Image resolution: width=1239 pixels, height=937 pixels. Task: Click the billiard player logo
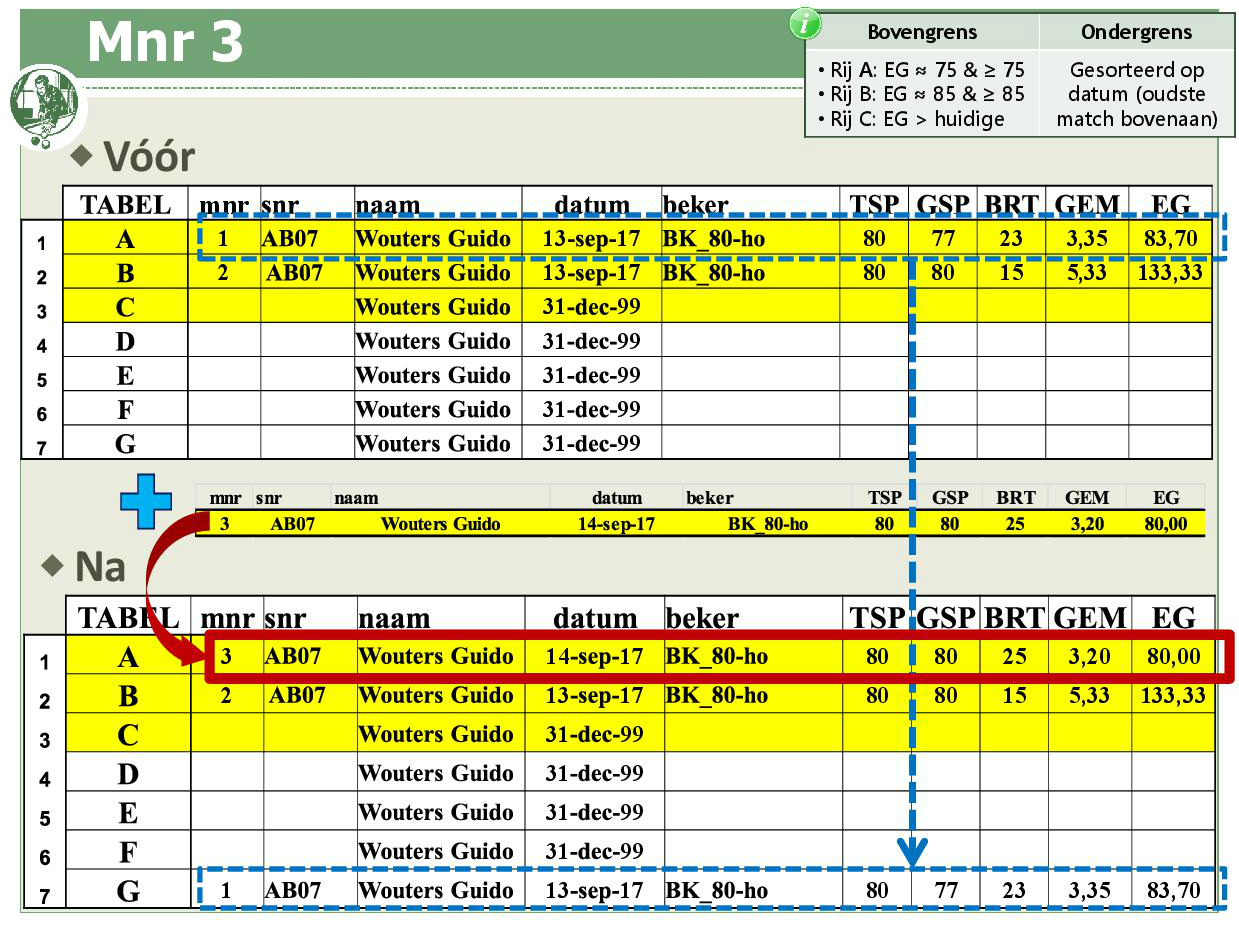click(46, 104)
